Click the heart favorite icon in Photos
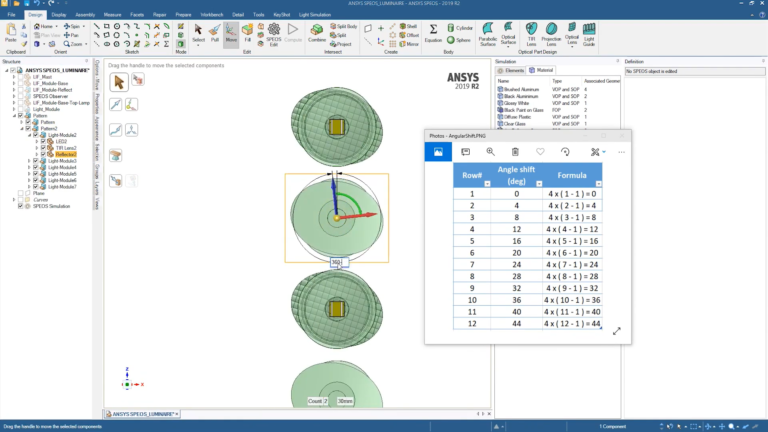Screen dimensions: 768x432 pos(540,152)
